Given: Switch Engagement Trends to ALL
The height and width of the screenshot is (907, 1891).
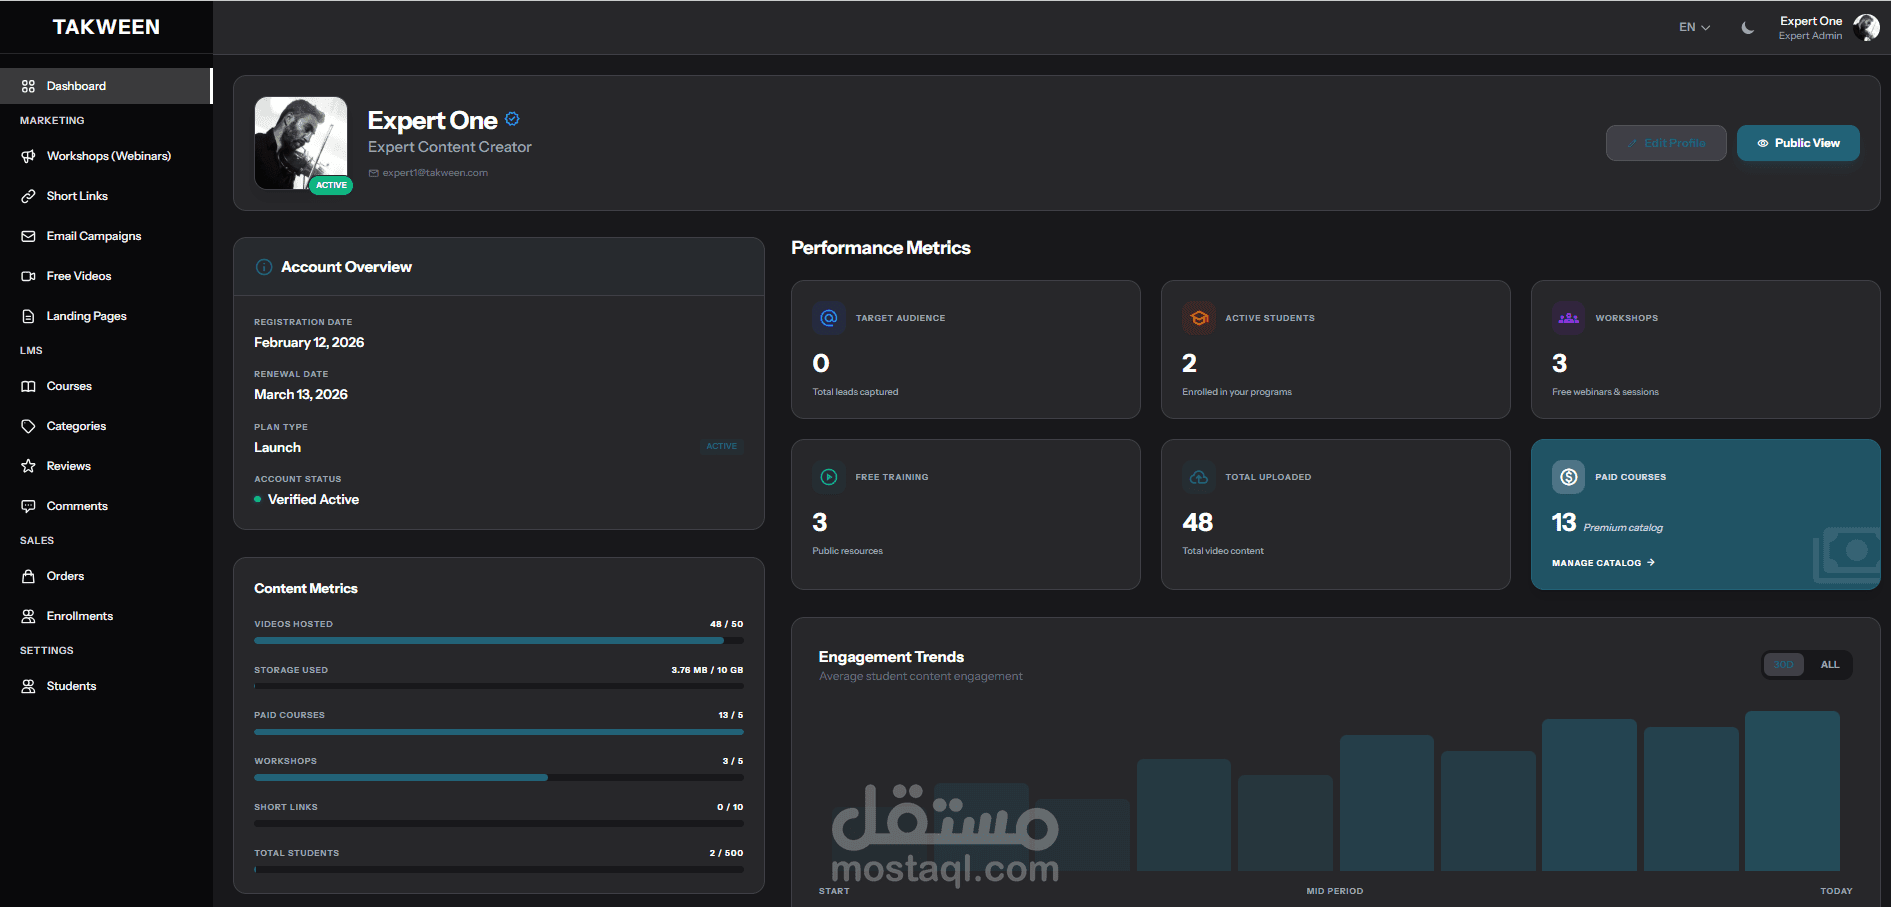Looking at the screenshot, I should (1829, 665).
